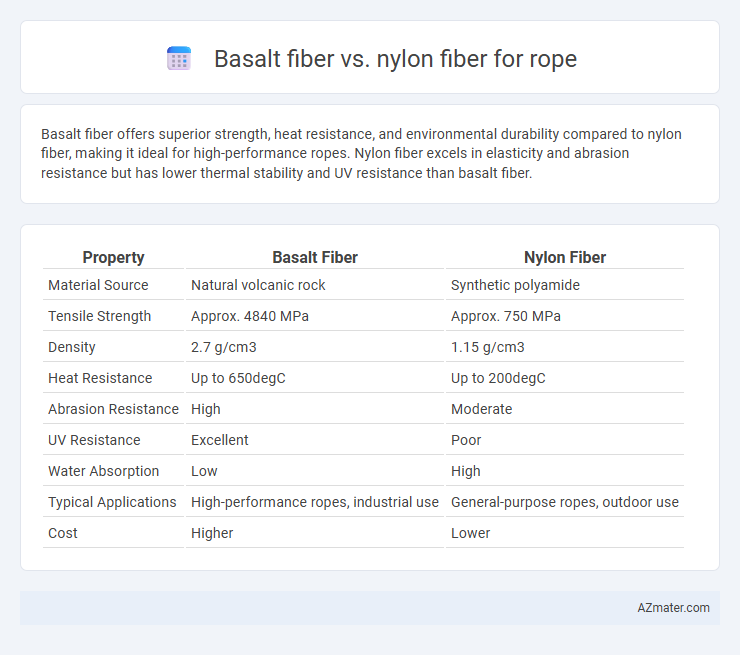Image resolution: width=740 pixels, height=655 pixels.
Task: Select the 'Material Source' row label
Action: 98,285
